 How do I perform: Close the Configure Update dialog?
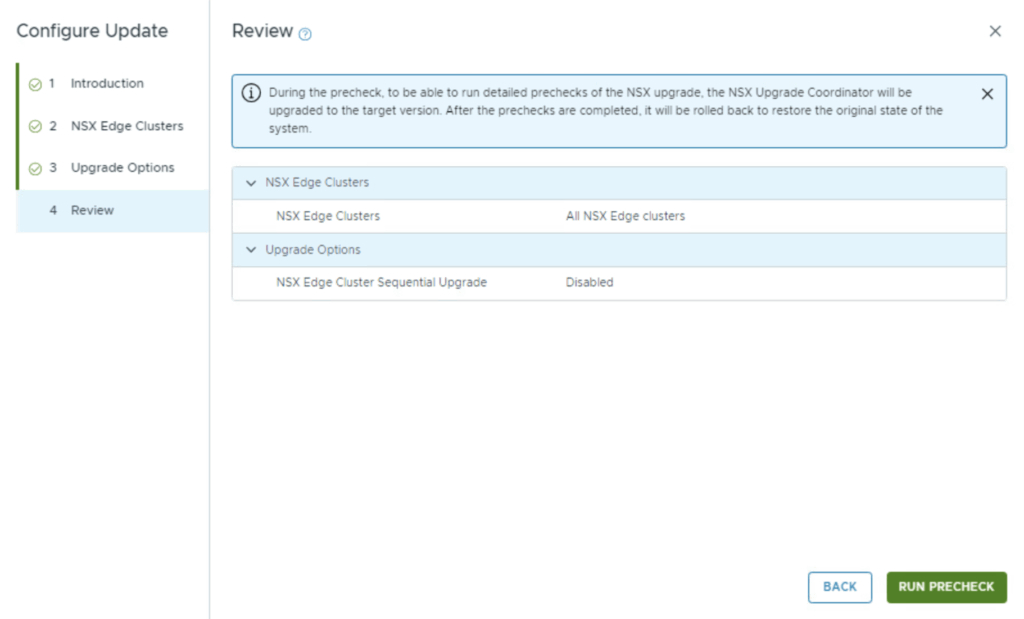pos(994,31)
